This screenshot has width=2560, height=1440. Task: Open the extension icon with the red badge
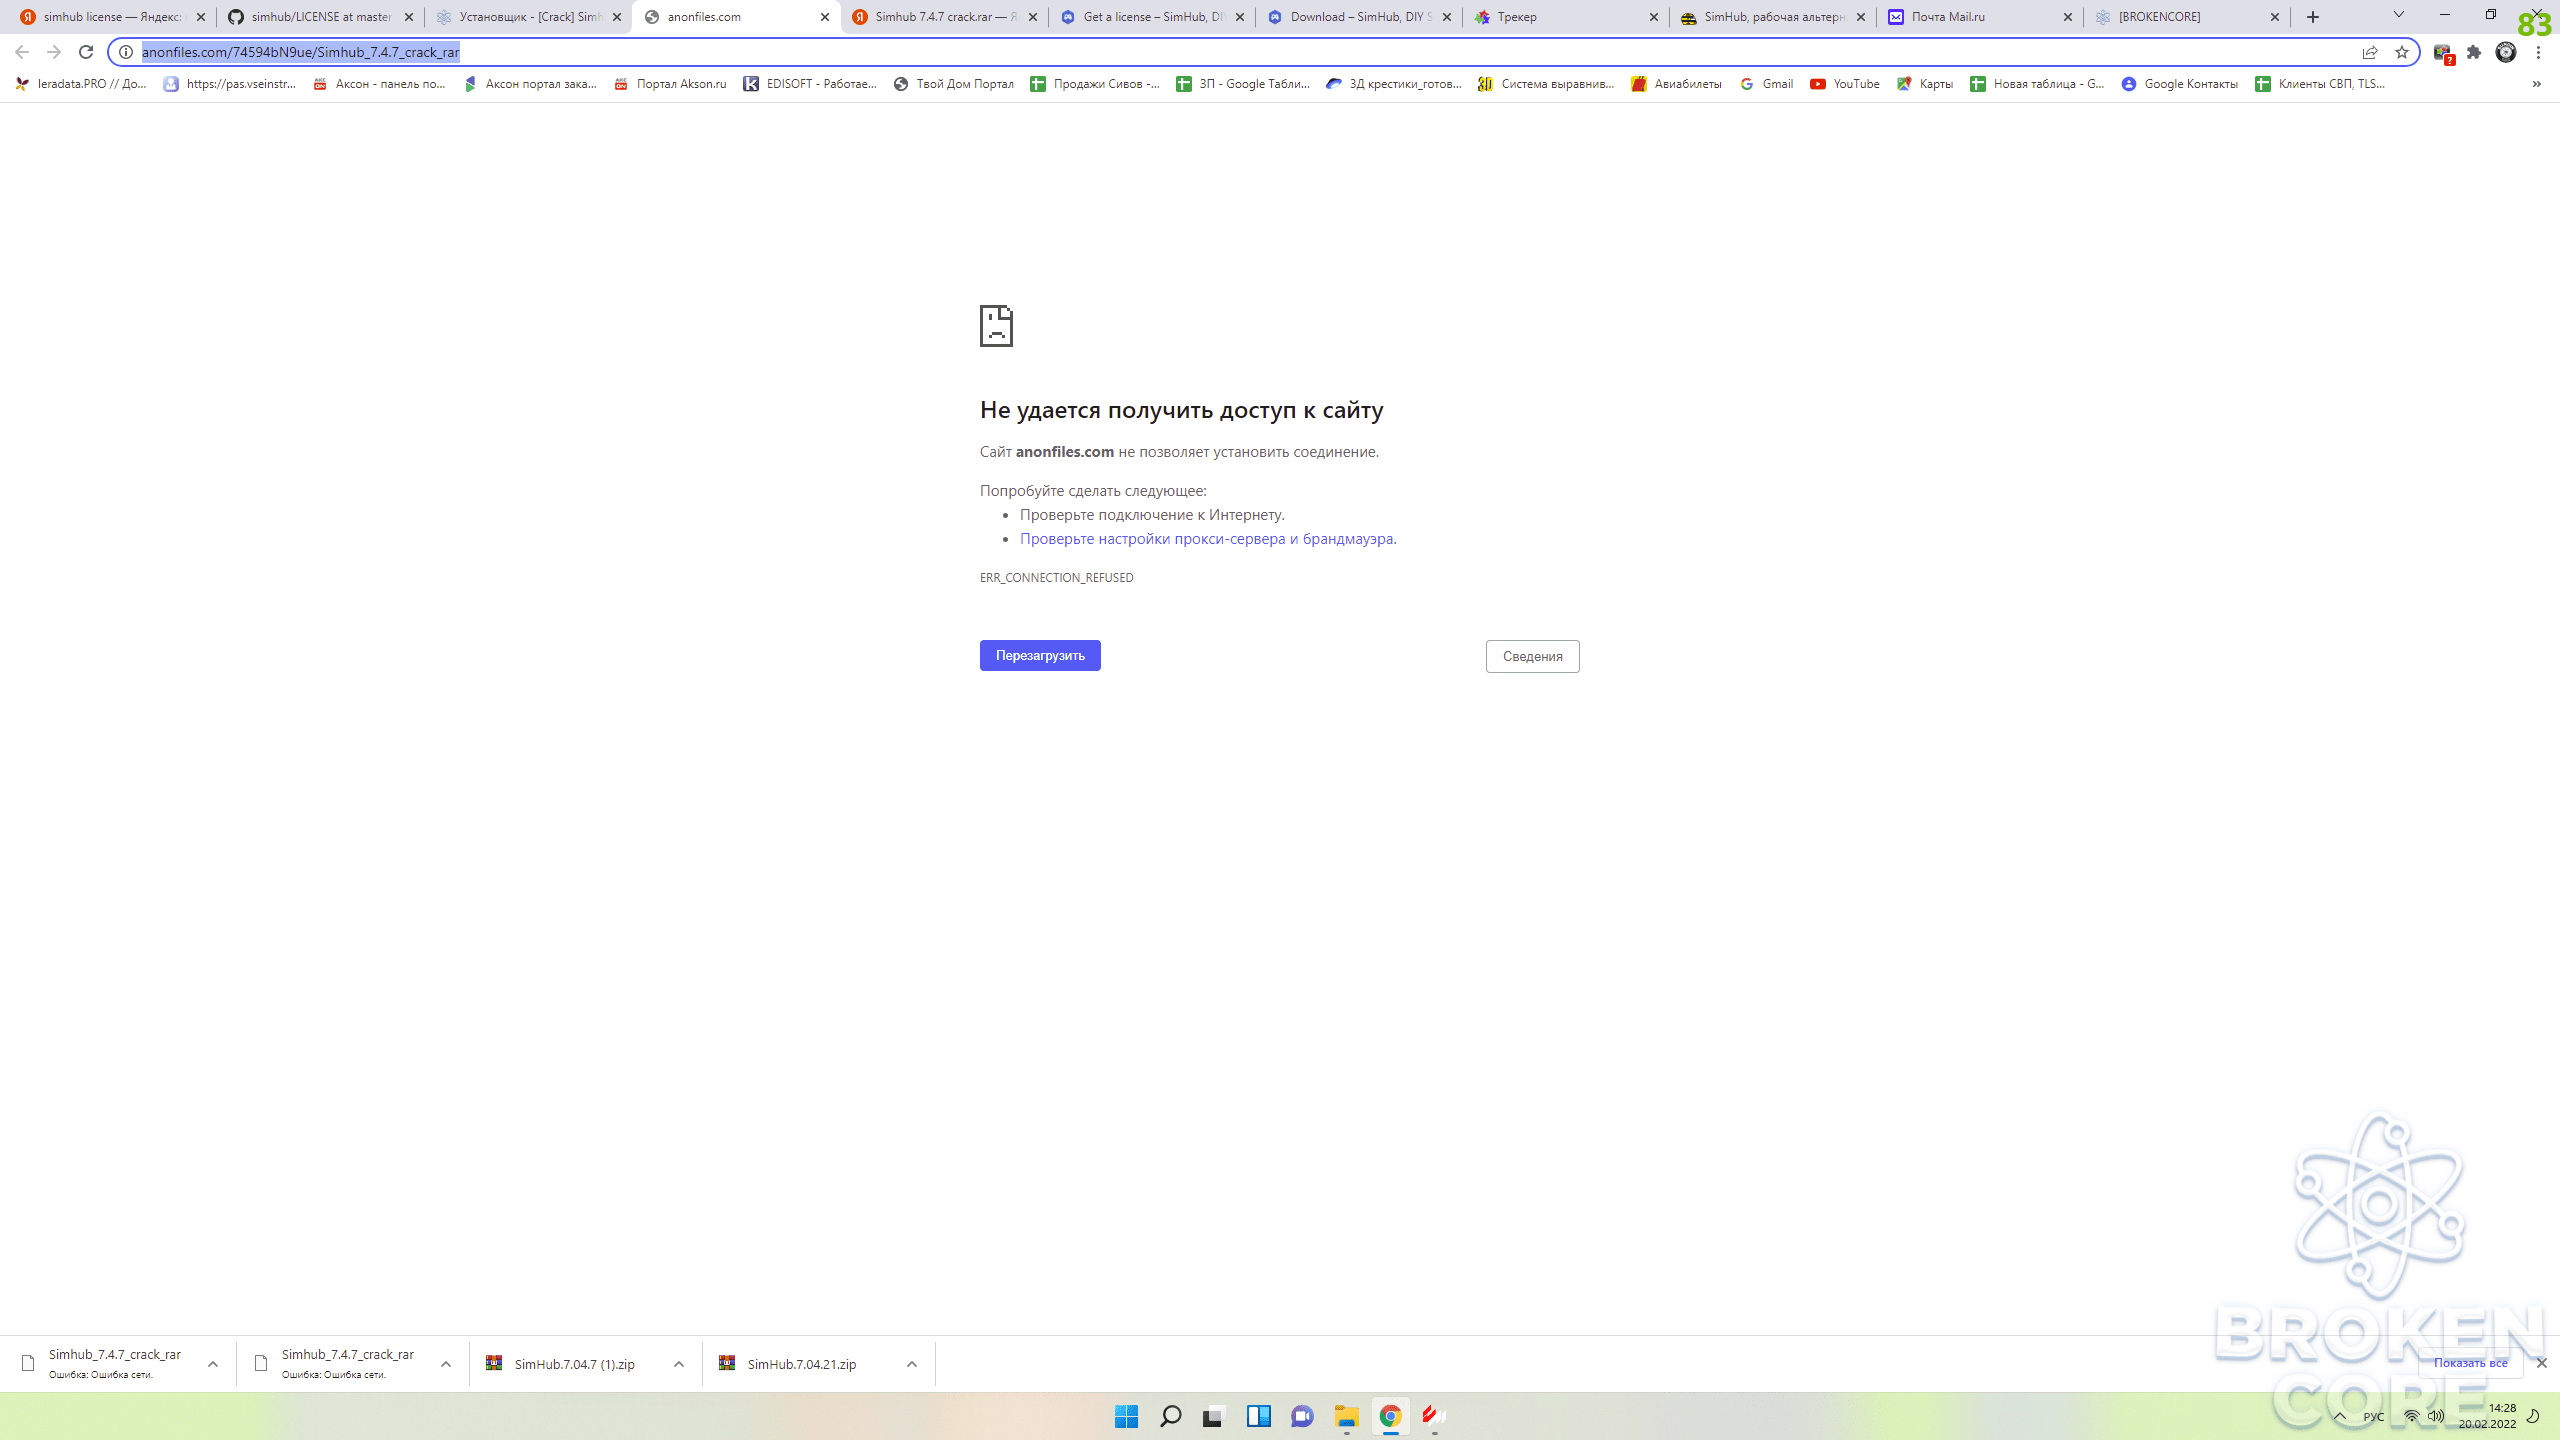(2443, 53)
